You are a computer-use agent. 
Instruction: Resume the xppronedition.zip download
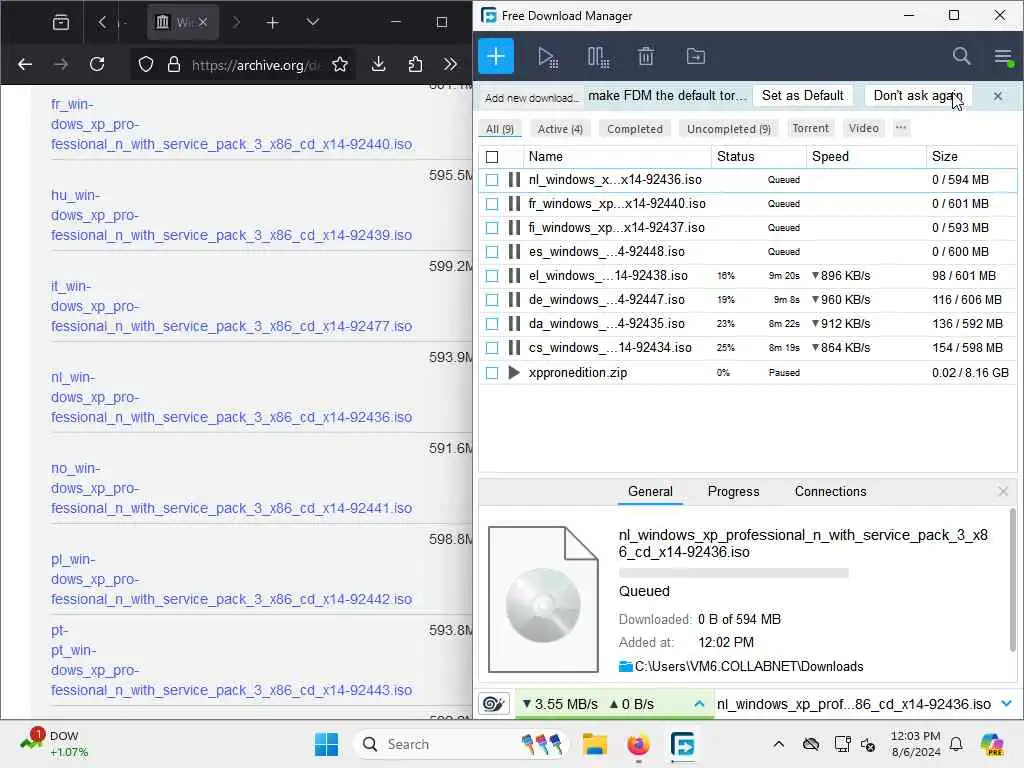coord(514,372)
